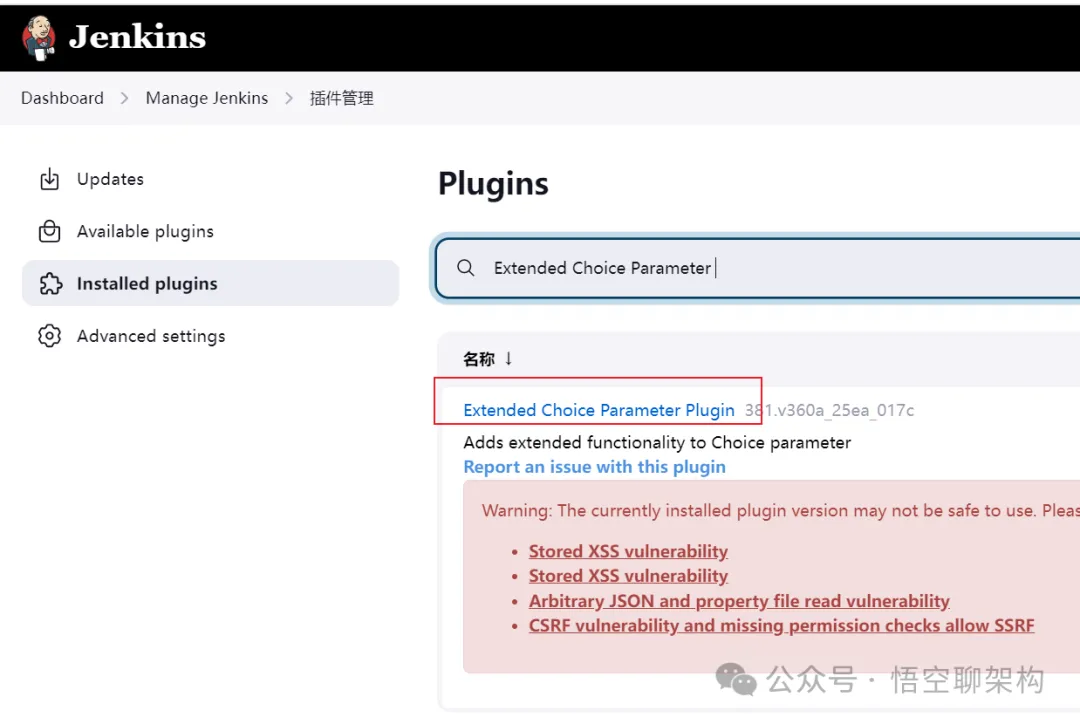The width and height of the screenshot is (1080, 724).
Task: Open Arbitrary JSON and property file read vulnerability
Action: [x=739, y=601]
